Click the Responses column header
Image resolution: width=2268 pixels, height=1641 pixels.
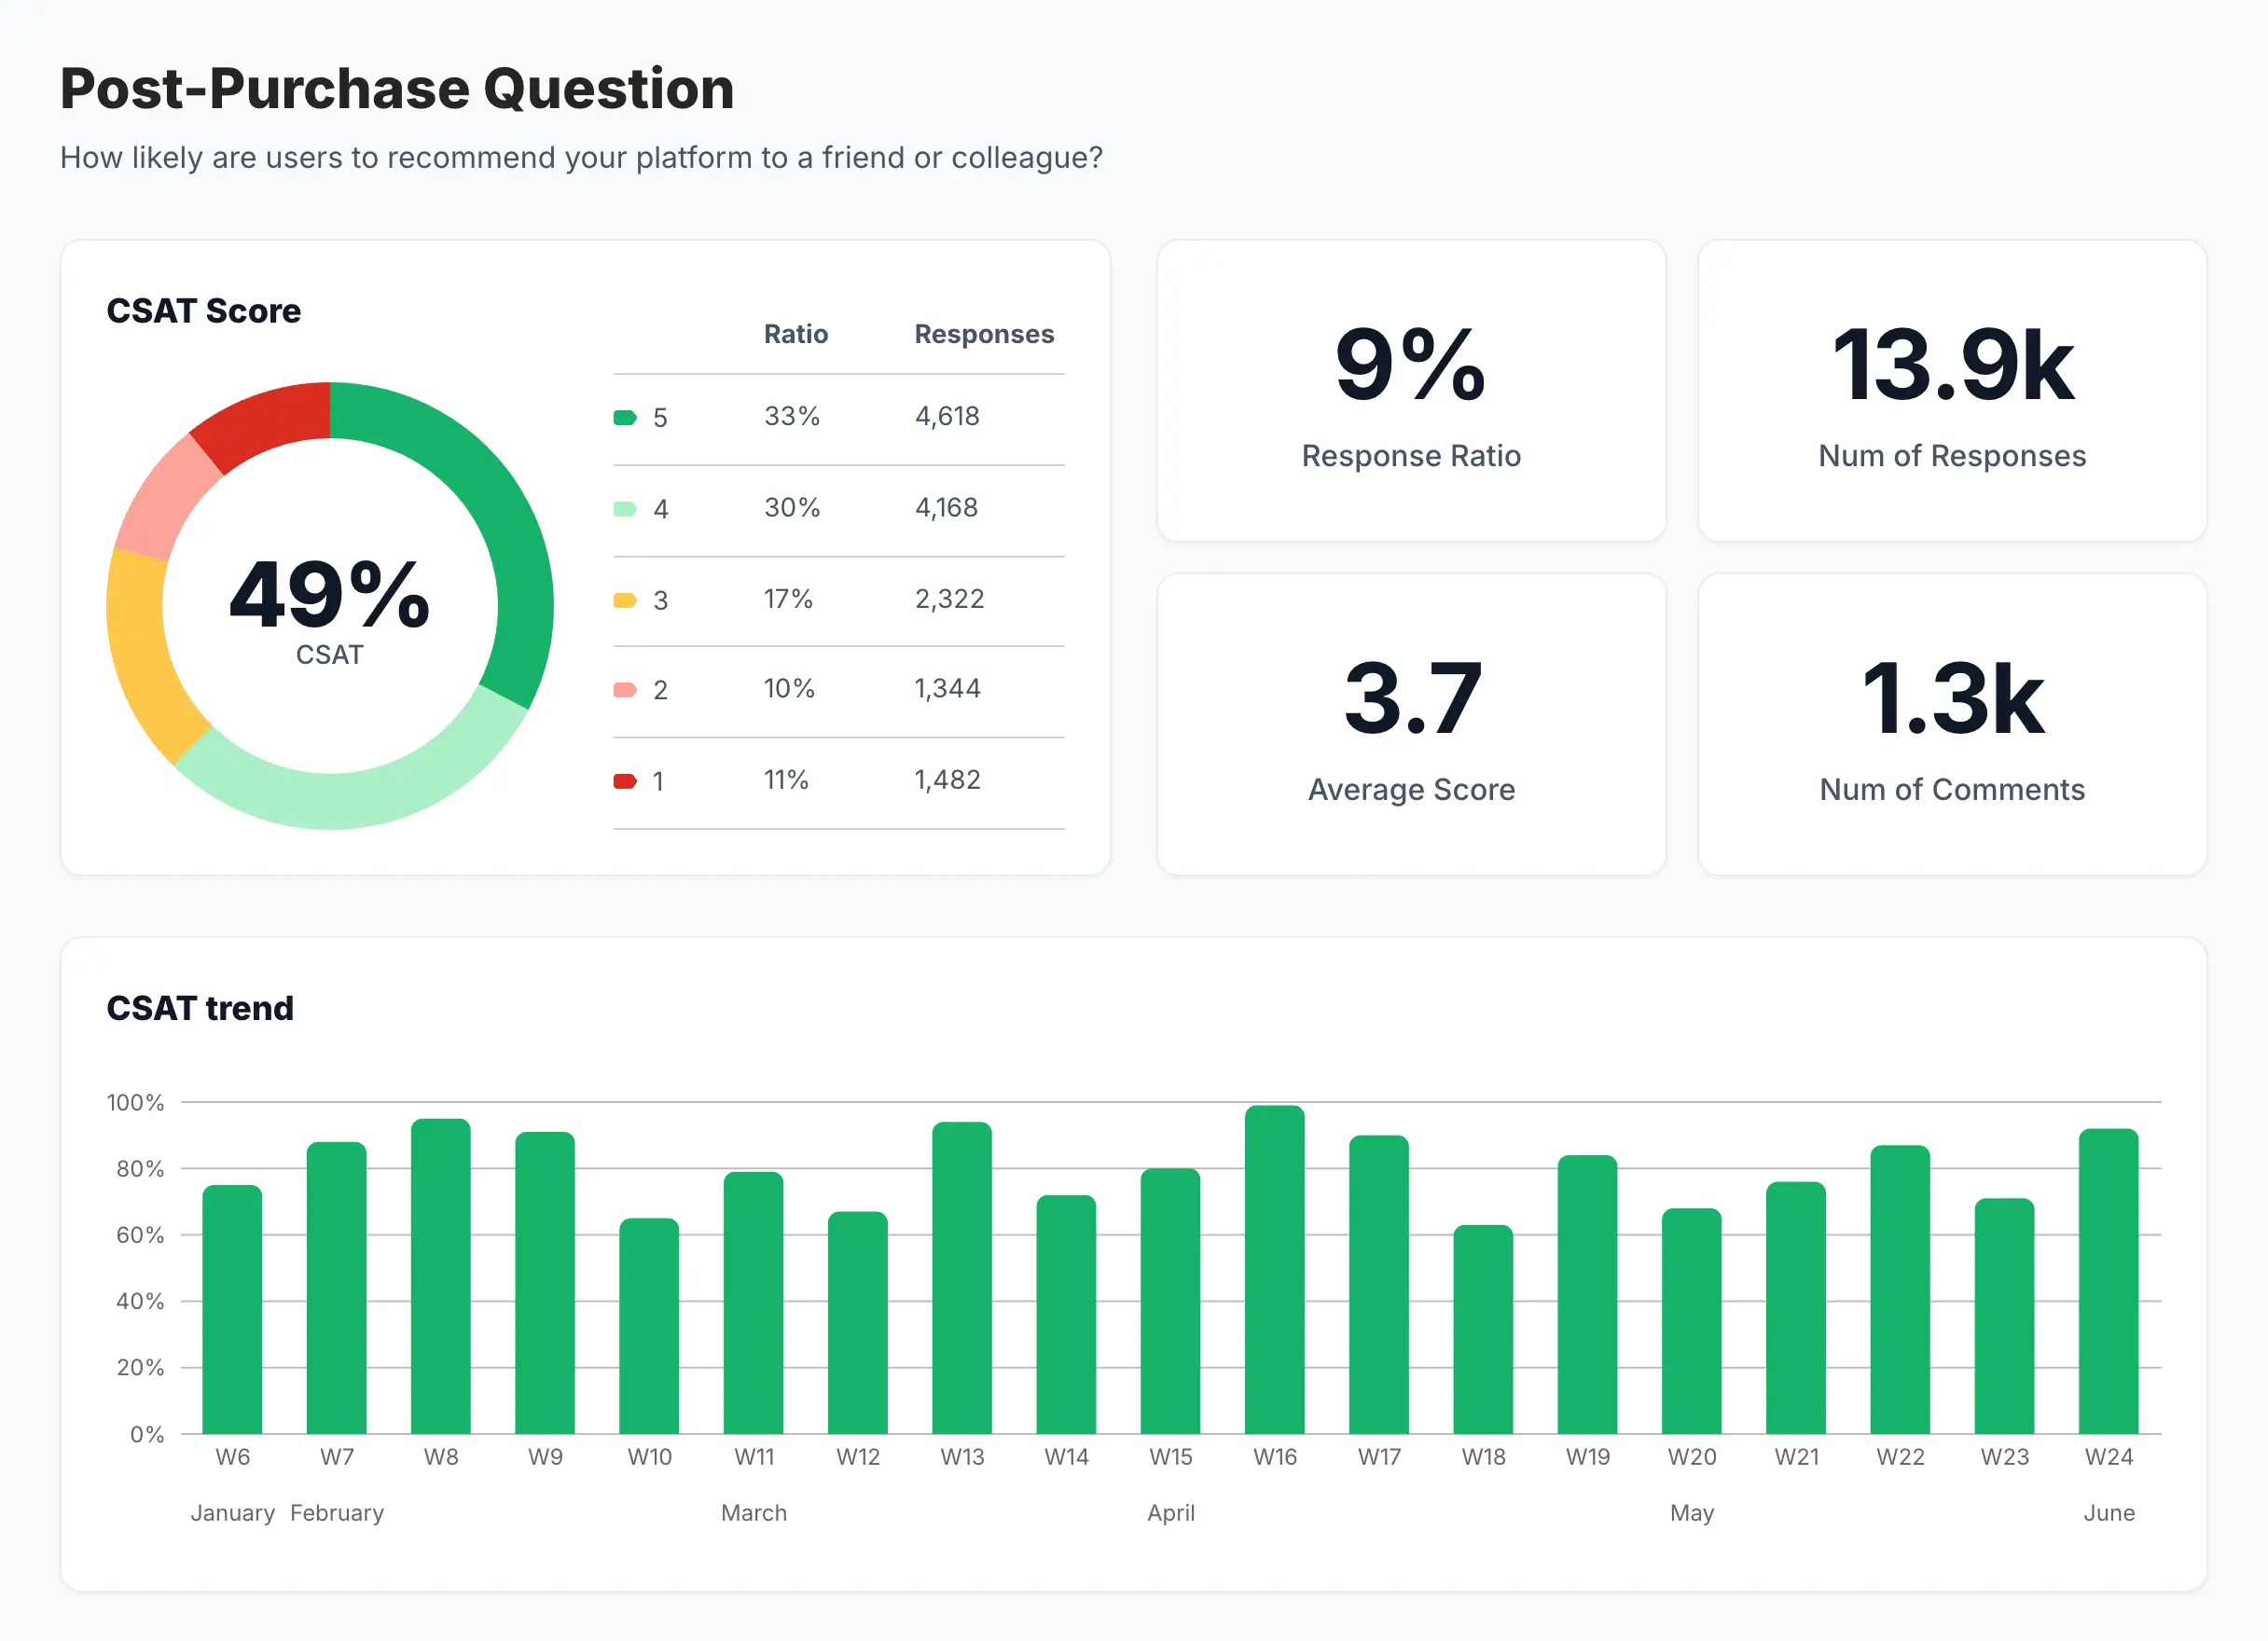click(x=984, y=334)
